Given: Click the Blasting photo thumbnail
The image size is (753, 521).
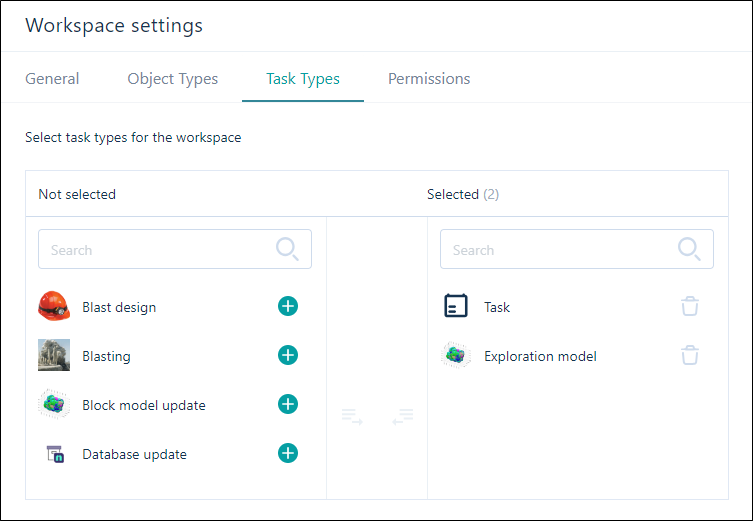Looking at the screenshot, I should click(x=54, y=355).
